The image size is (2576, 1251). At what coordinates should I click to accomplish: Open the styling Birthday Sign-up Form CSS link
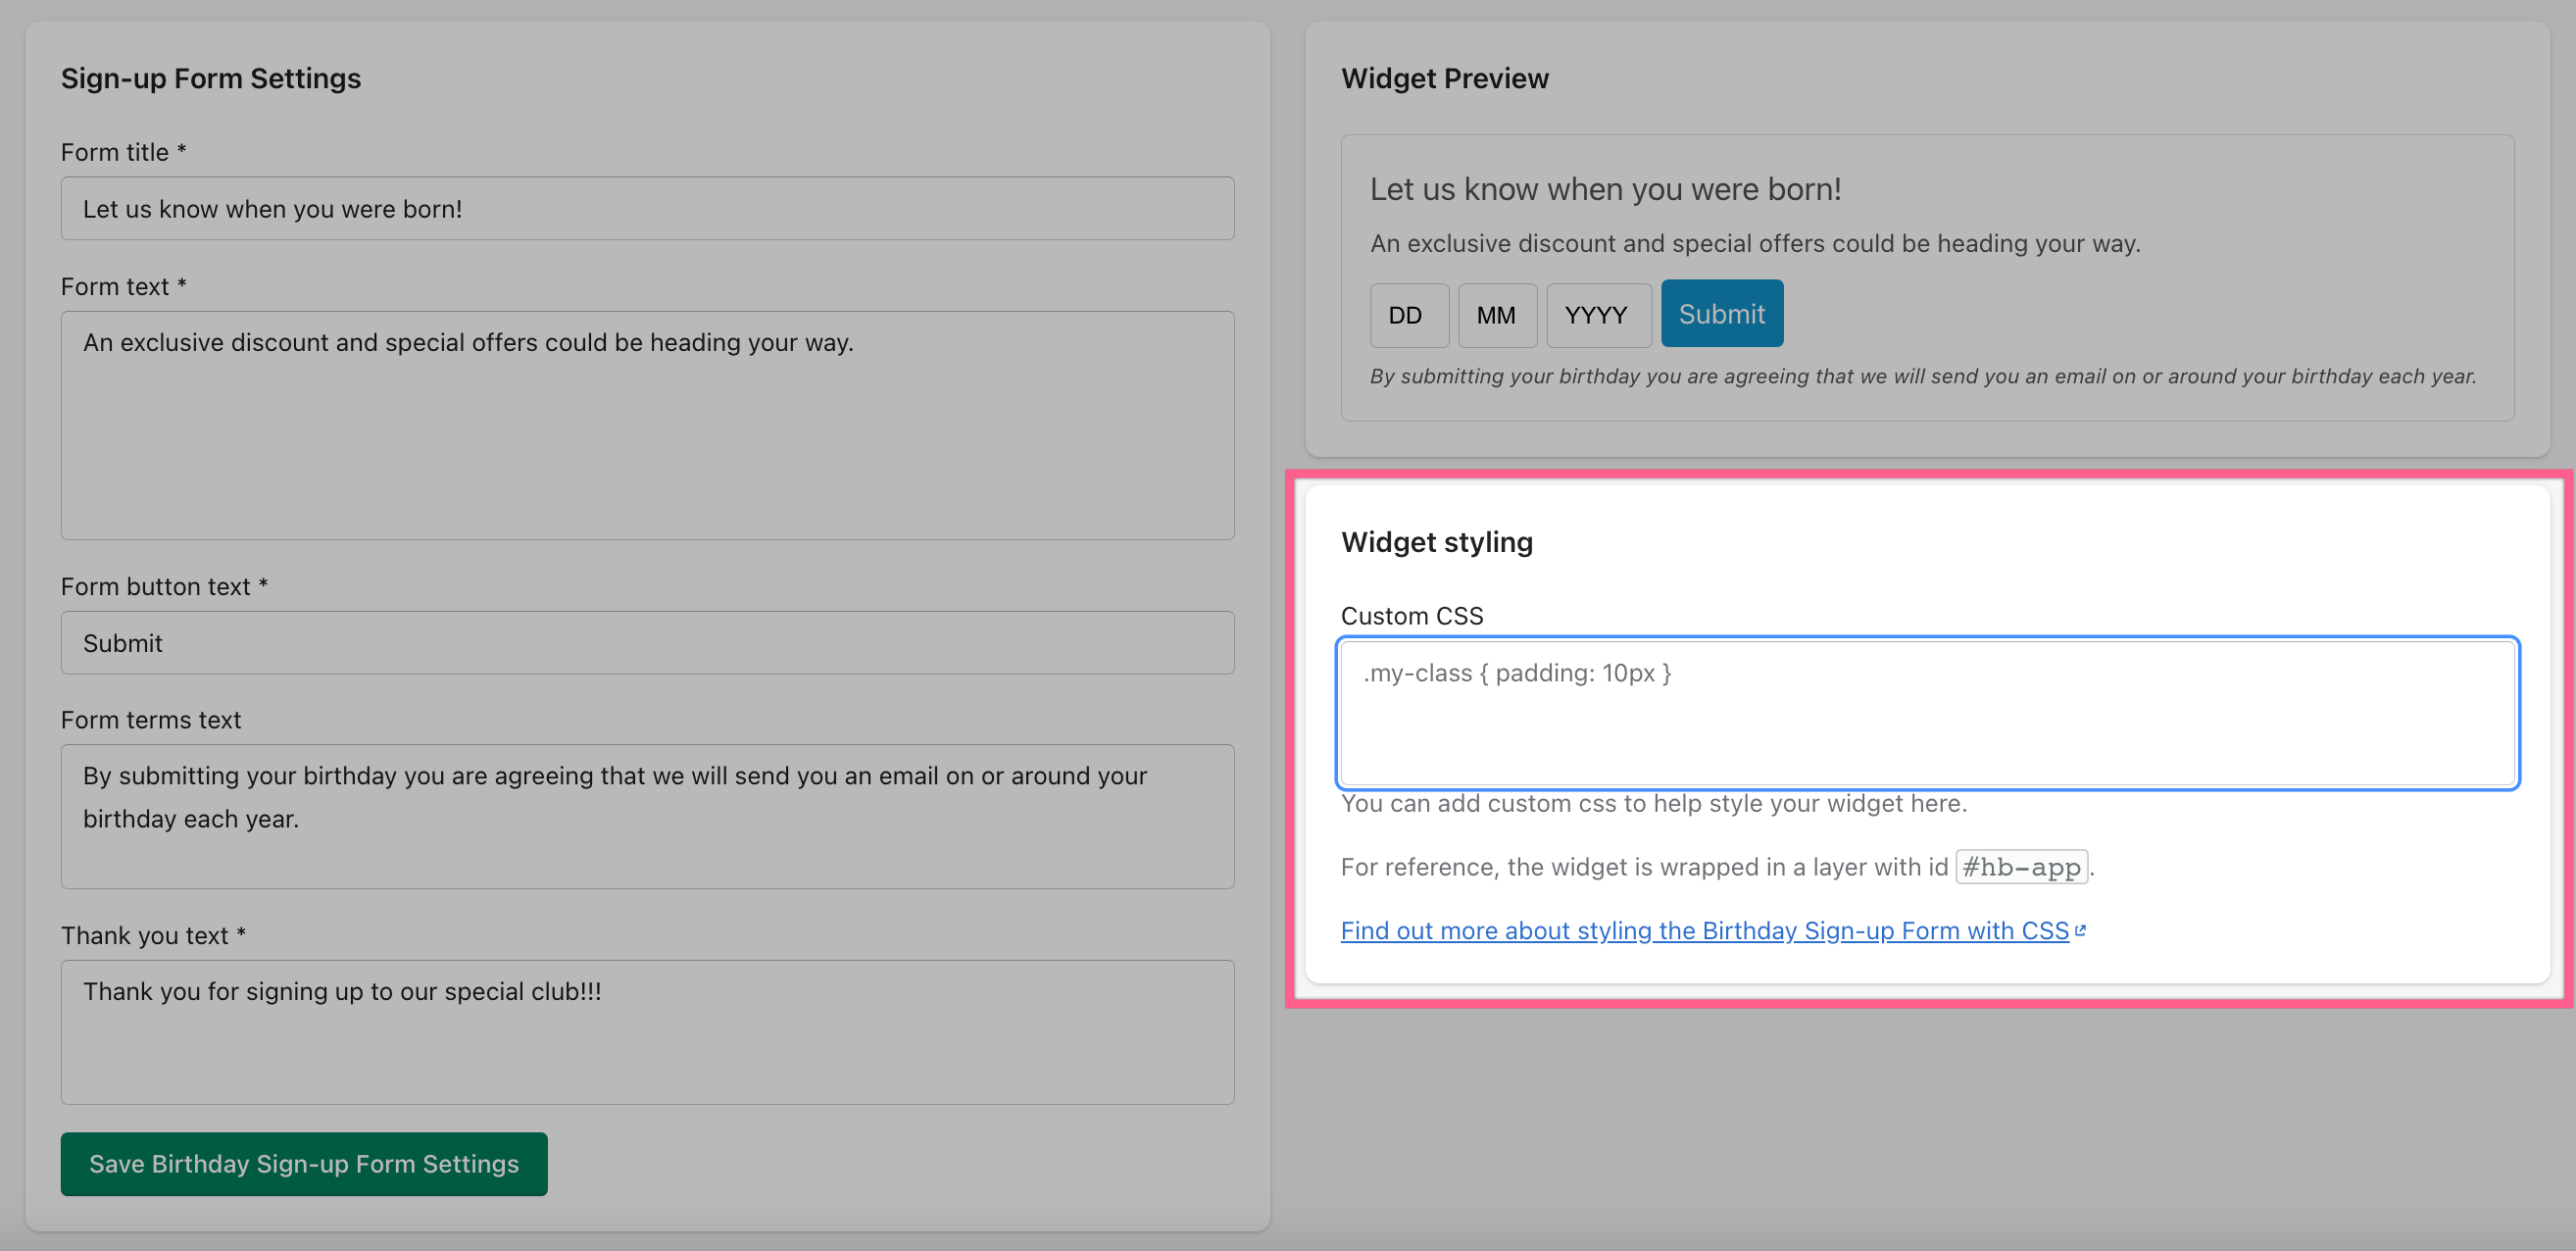(1704, 931)
